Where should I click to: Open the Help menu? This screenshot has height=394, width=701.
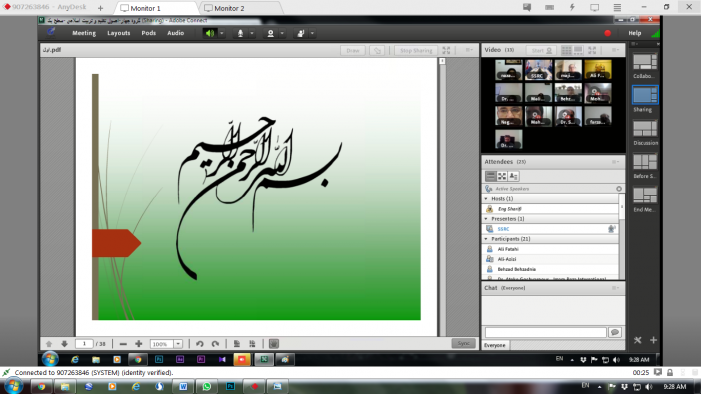coord(634,33)
